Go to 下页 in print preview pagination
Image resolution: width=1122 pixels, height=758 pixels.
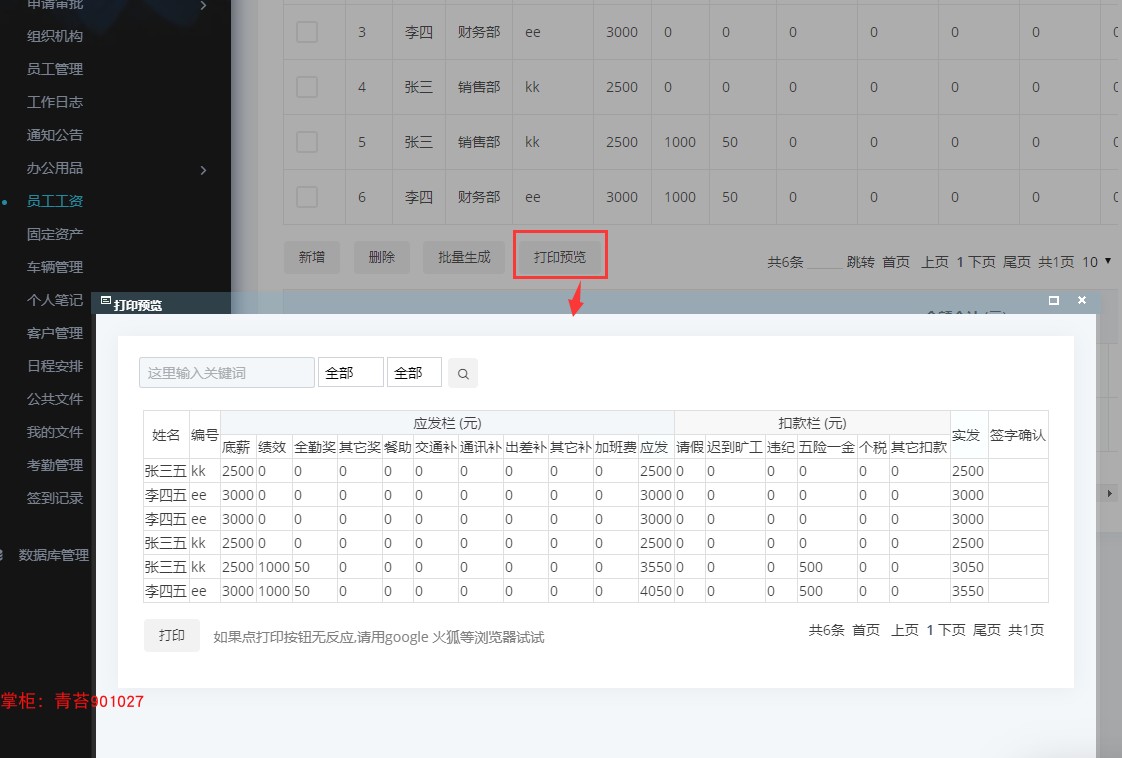pyautogui.click(x=951, y=630)
